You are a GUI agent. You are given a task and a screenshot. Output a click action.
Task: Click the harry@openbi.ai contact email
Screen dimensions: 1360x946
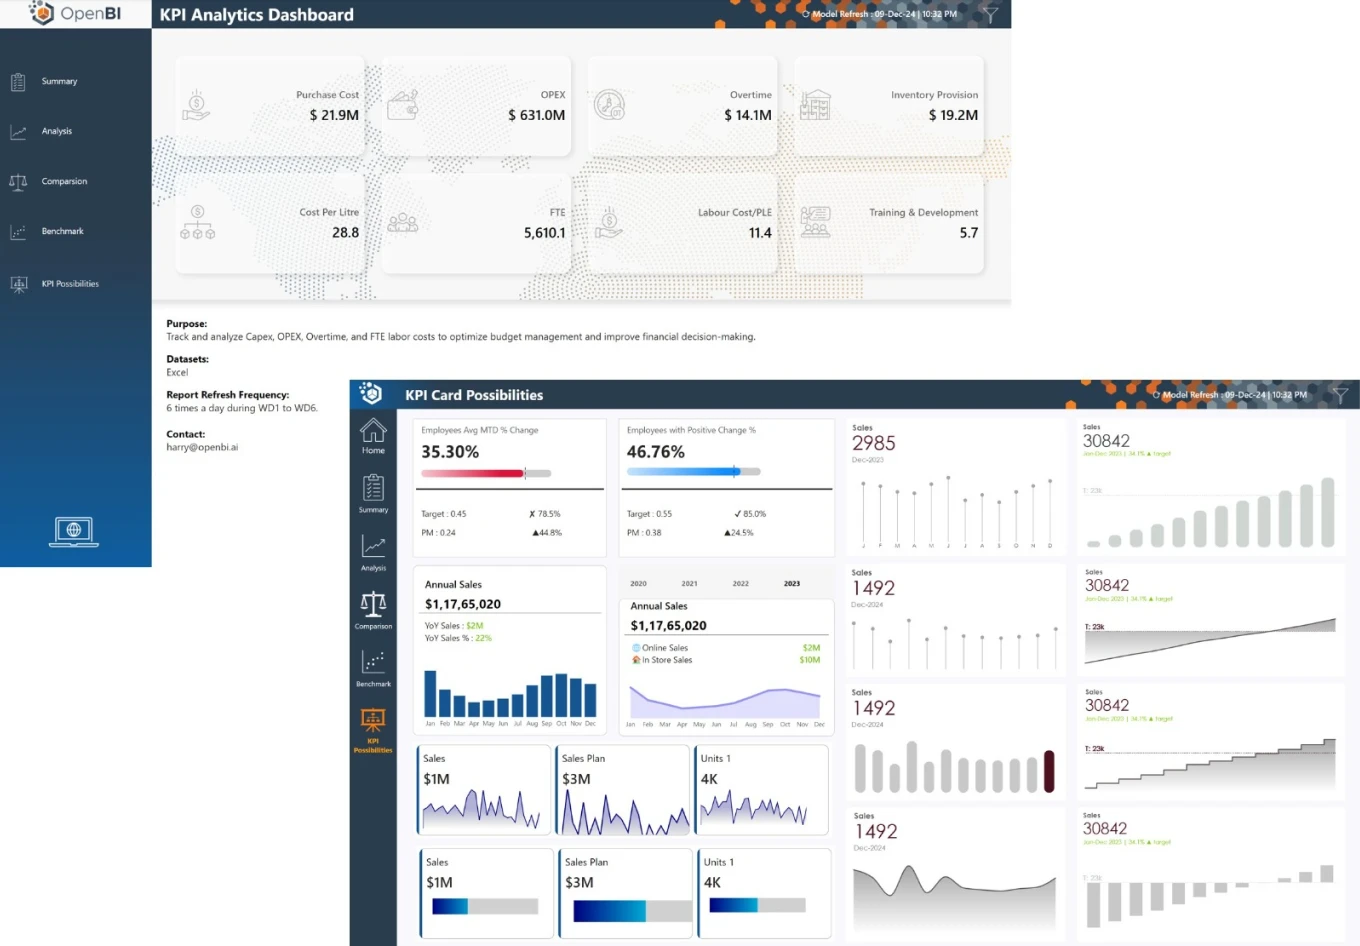202,447
